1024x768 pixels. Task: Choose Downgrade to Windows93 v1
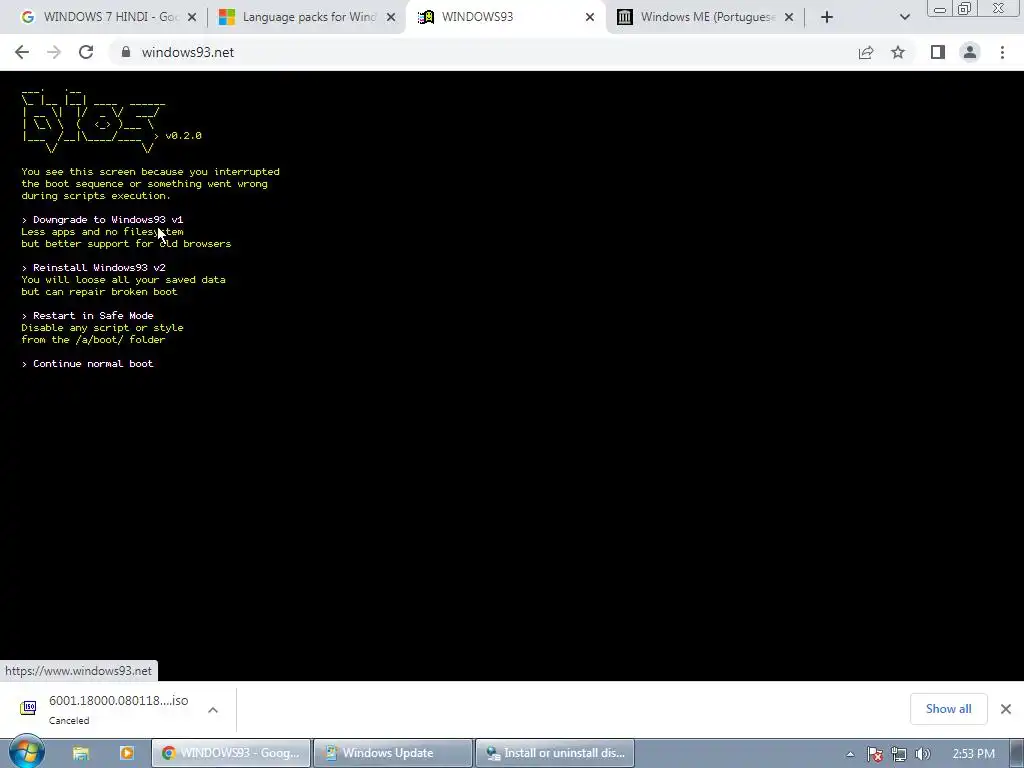103,219
